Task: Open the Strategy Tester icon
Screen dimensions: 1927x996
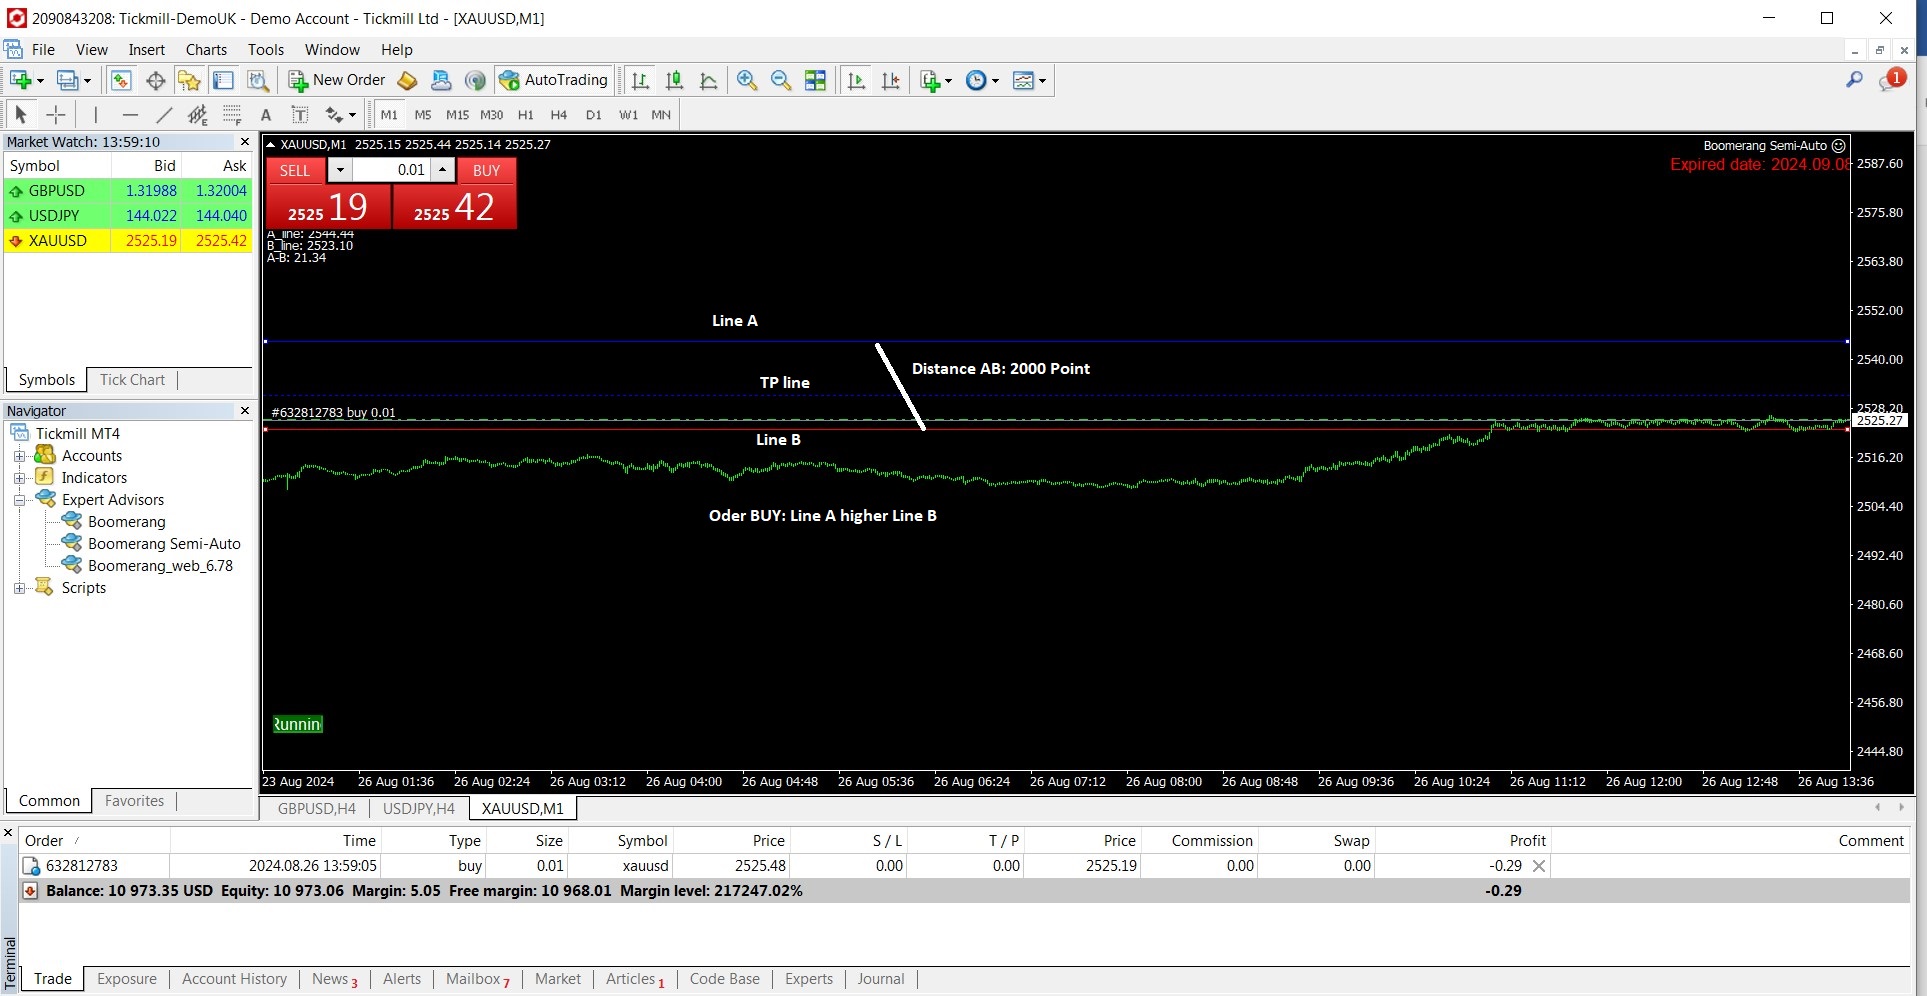Action: click(258, 80)
